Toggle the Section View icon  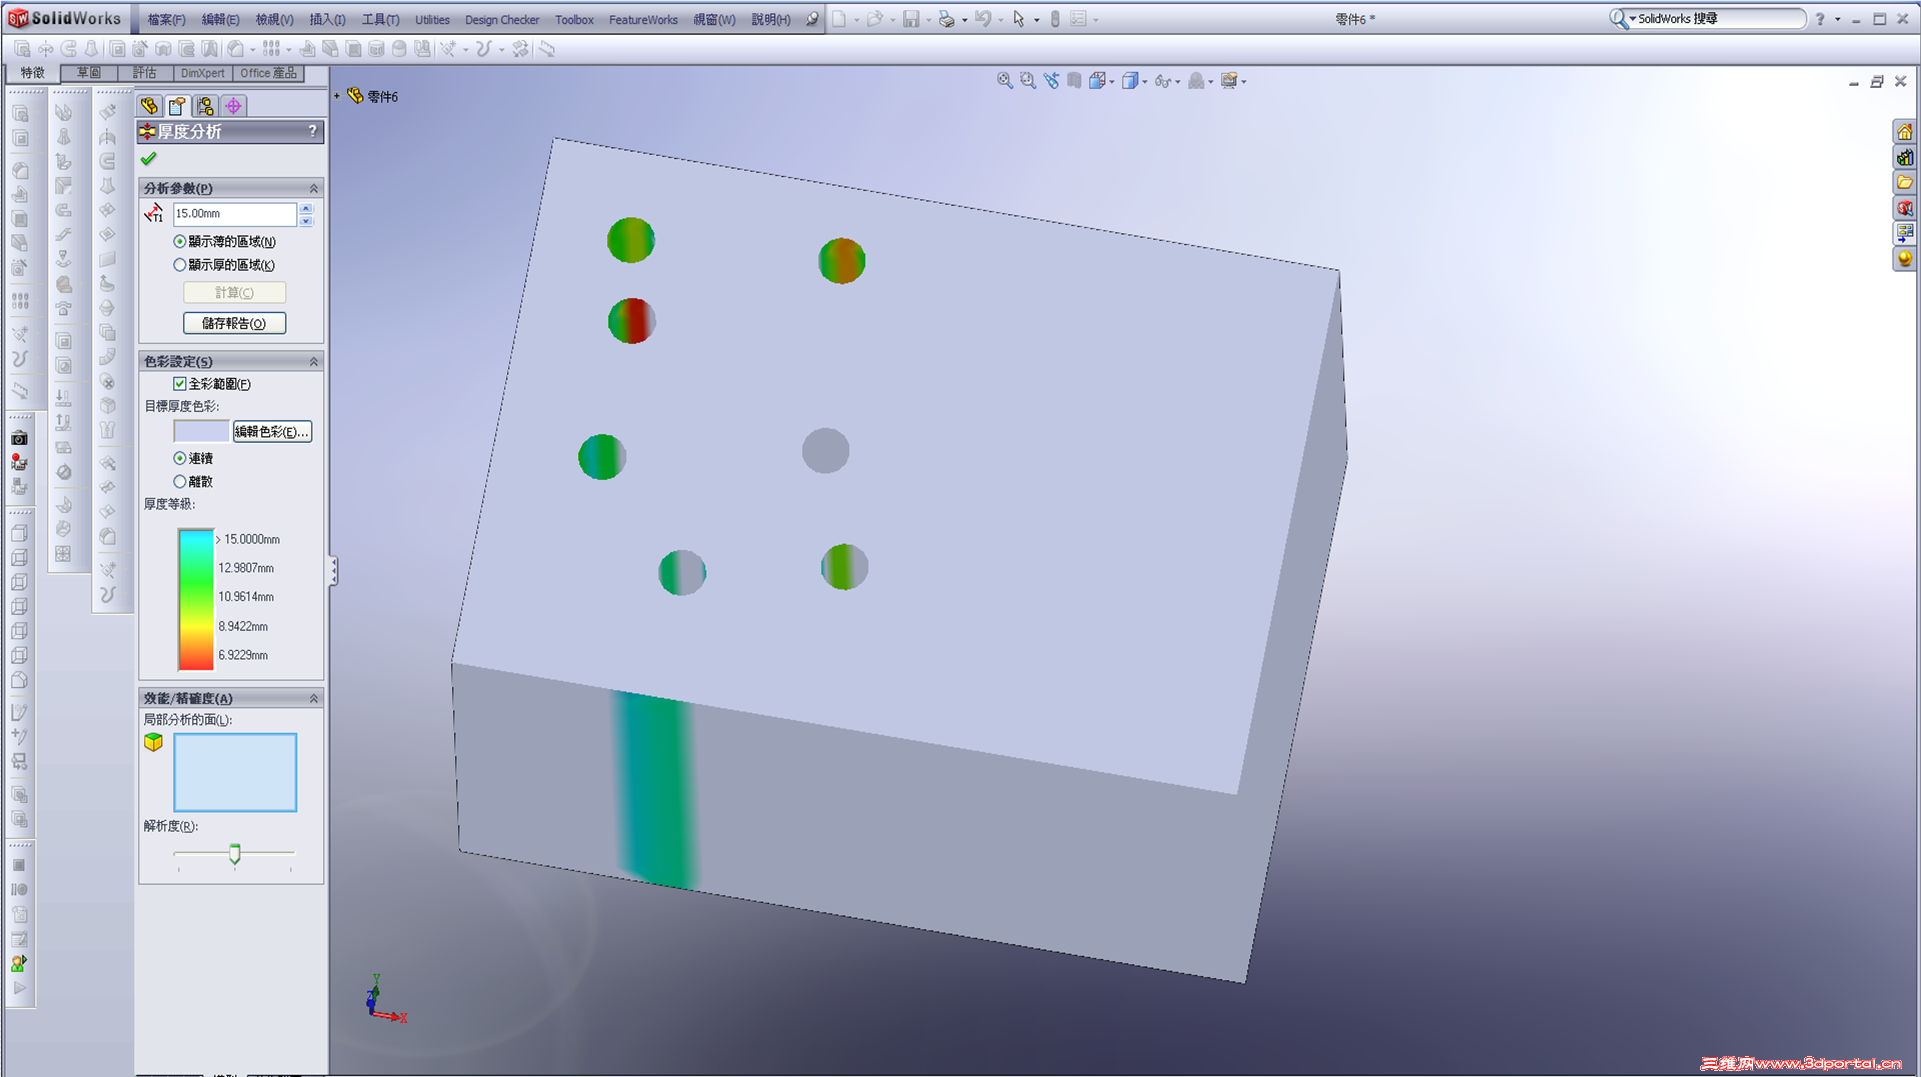coord(1074,81)
